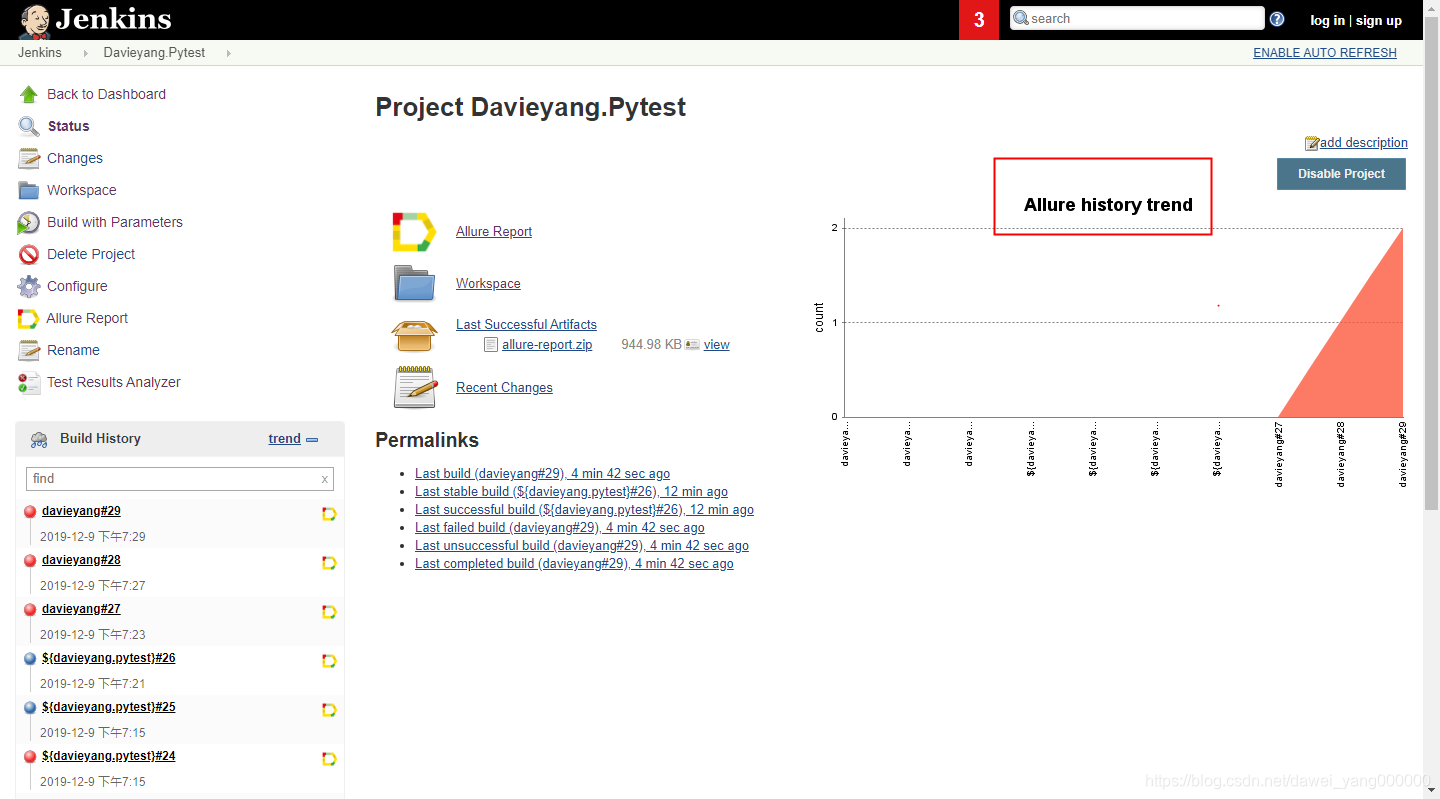Open build davieyang#29 in history

(81, 511)
